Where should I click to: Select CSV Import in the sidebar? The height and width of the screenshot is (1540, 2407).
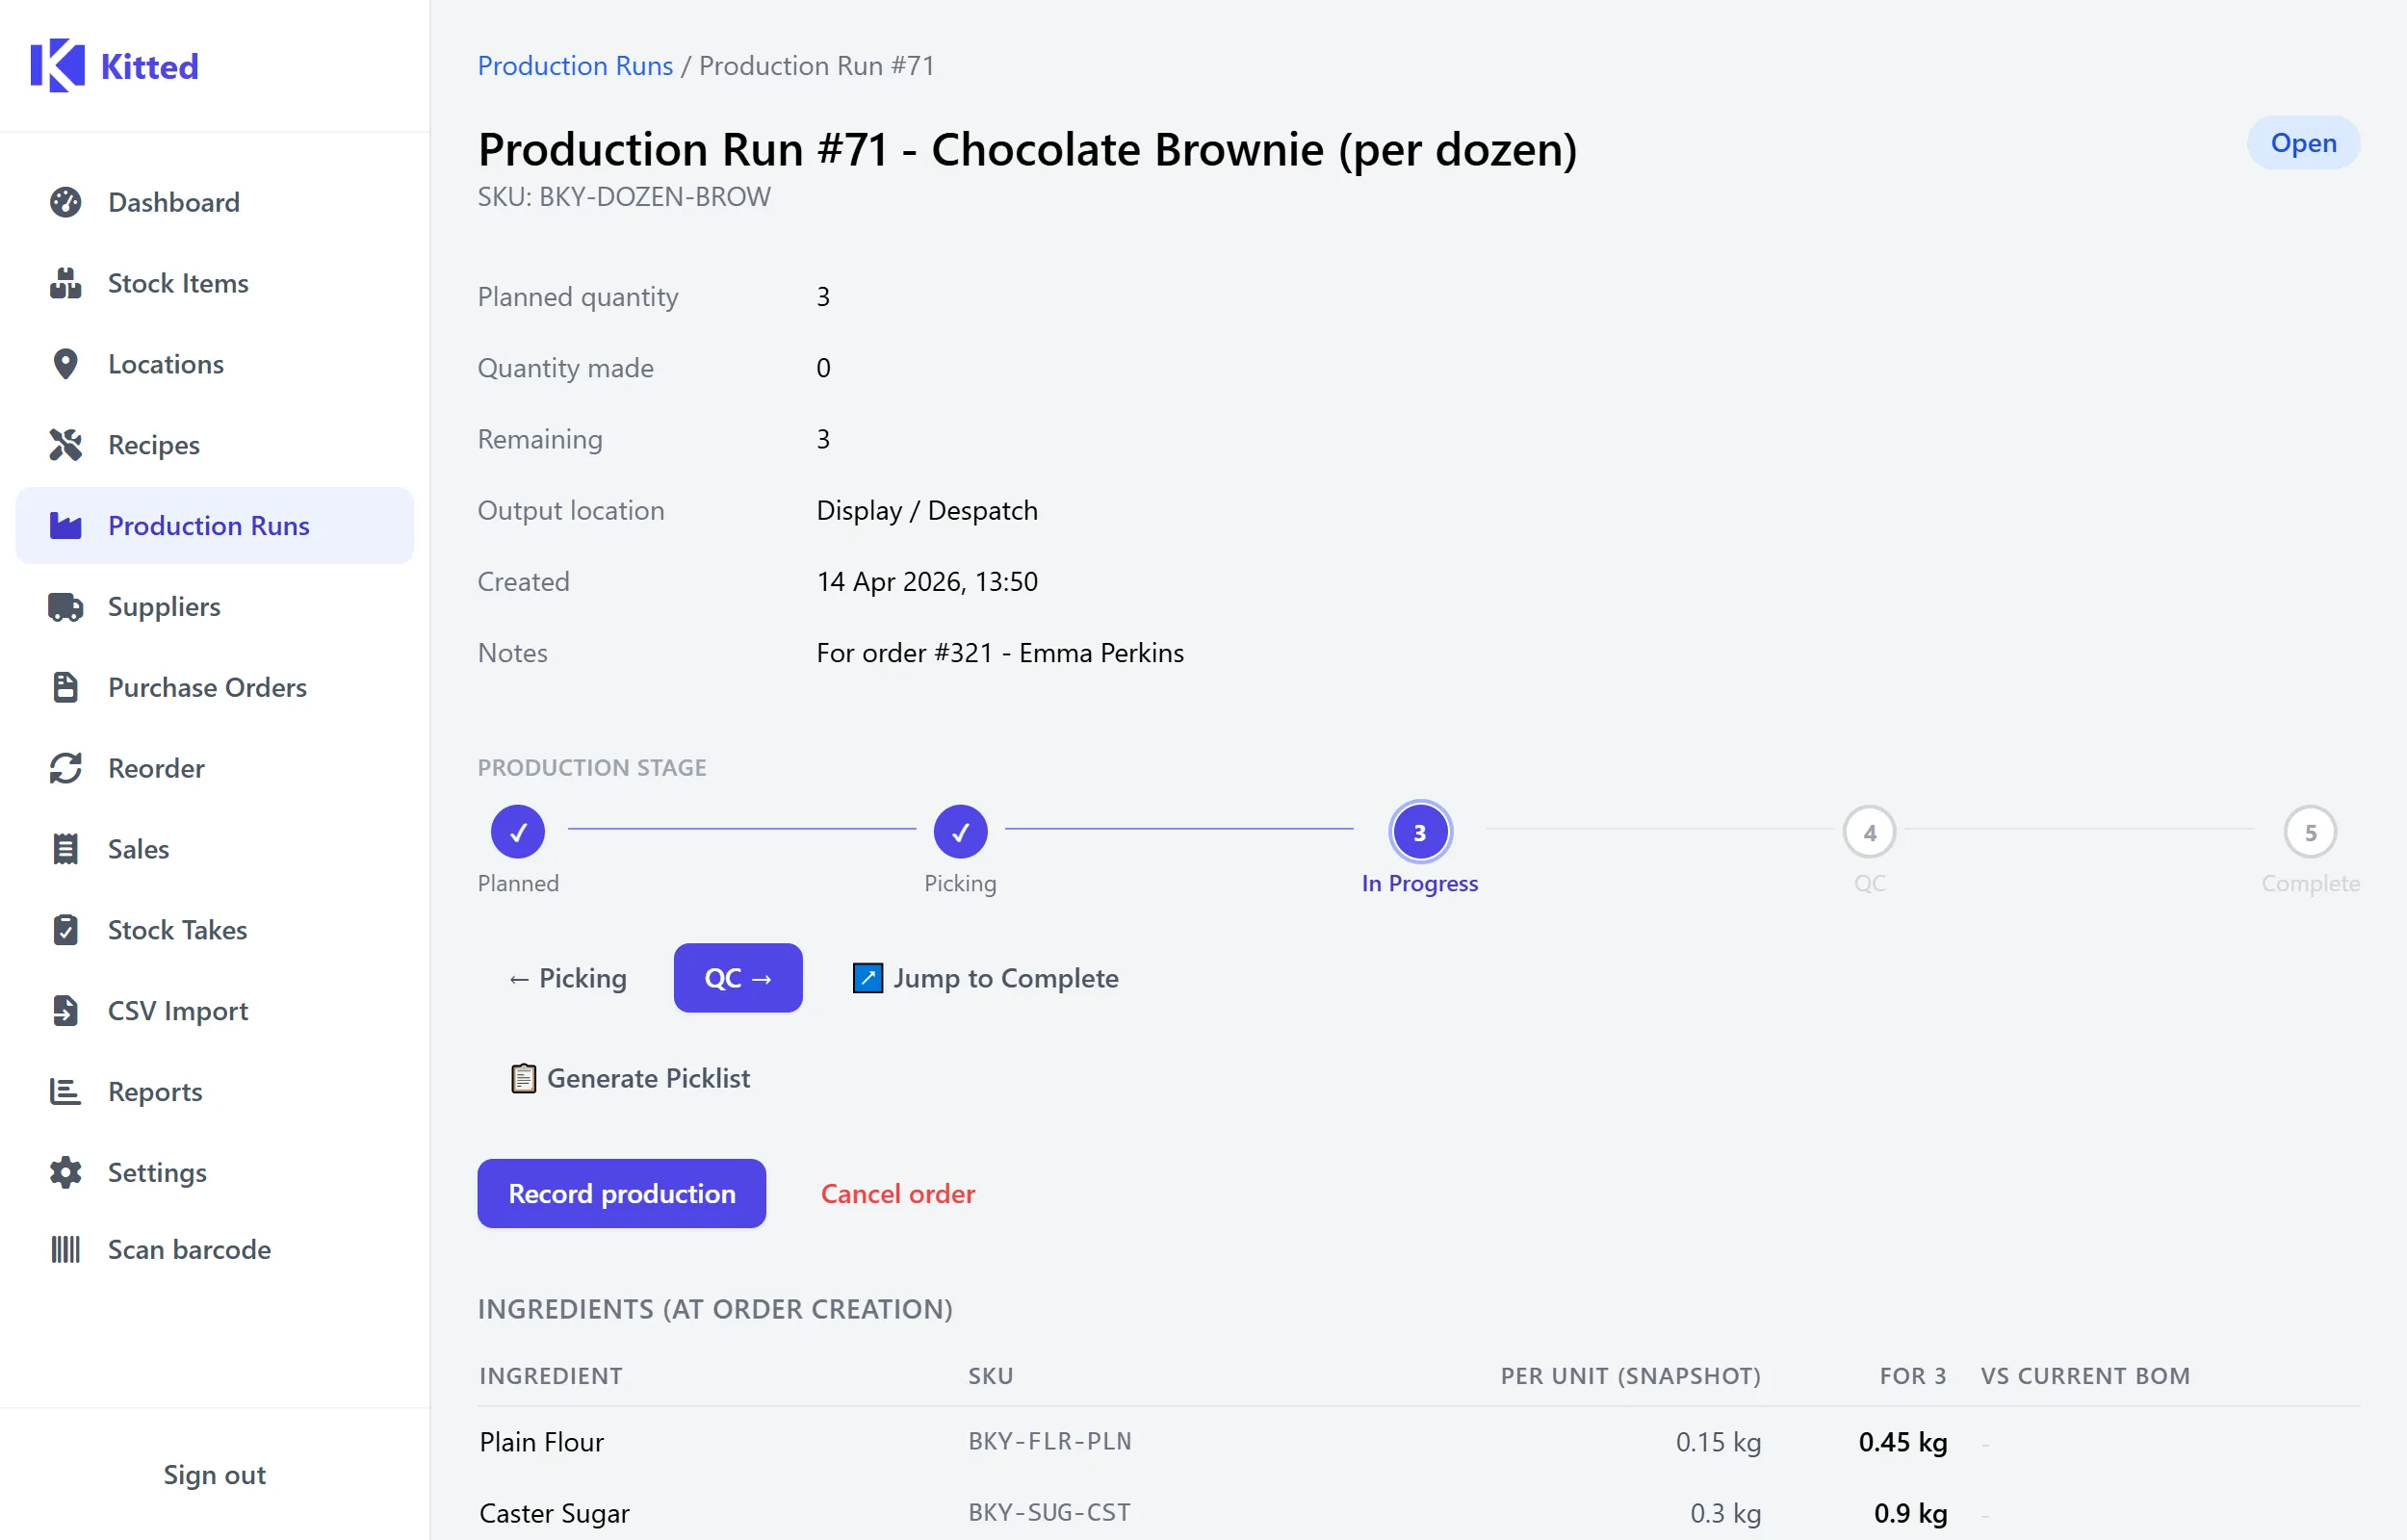pyautogui.click(x=177, y=1010)
